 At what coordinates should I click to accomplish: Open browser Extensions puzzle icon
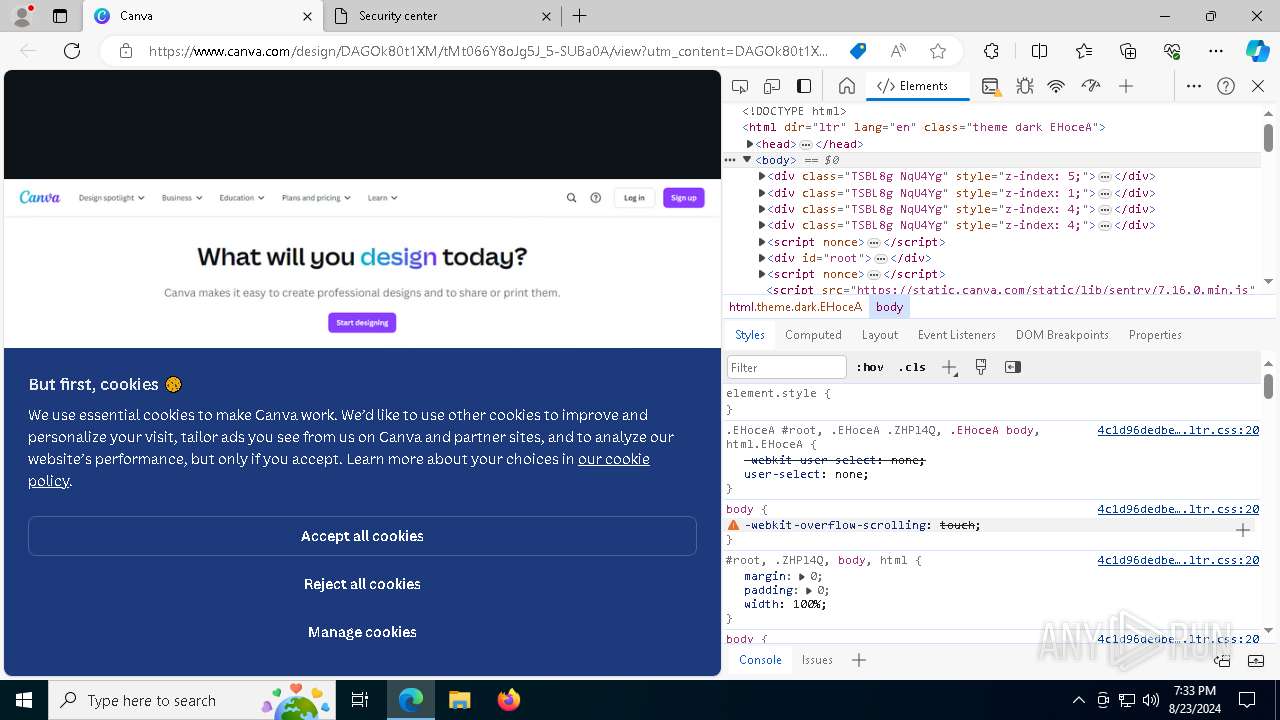(x=991, y=51)
